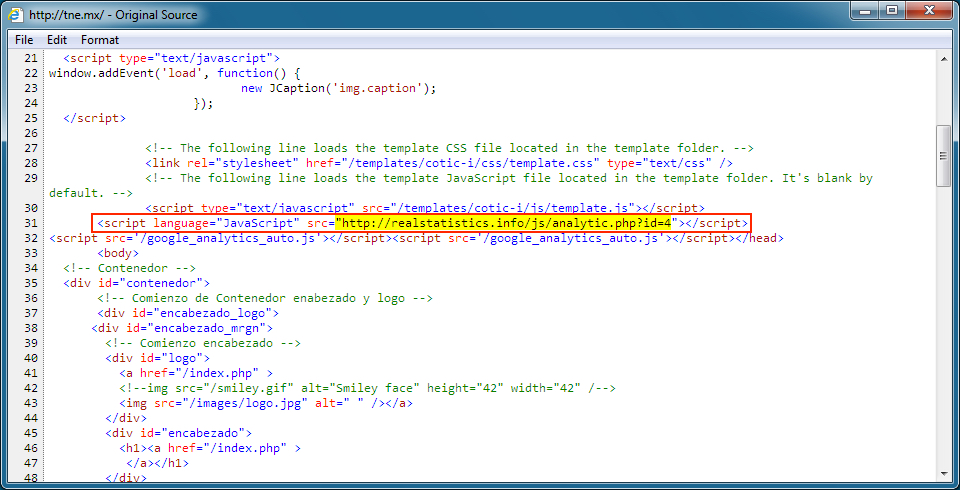Click line number 31 in the gutter
This screenshot has width=960, height=490.
pyautogui.click(x=30, y=223)
